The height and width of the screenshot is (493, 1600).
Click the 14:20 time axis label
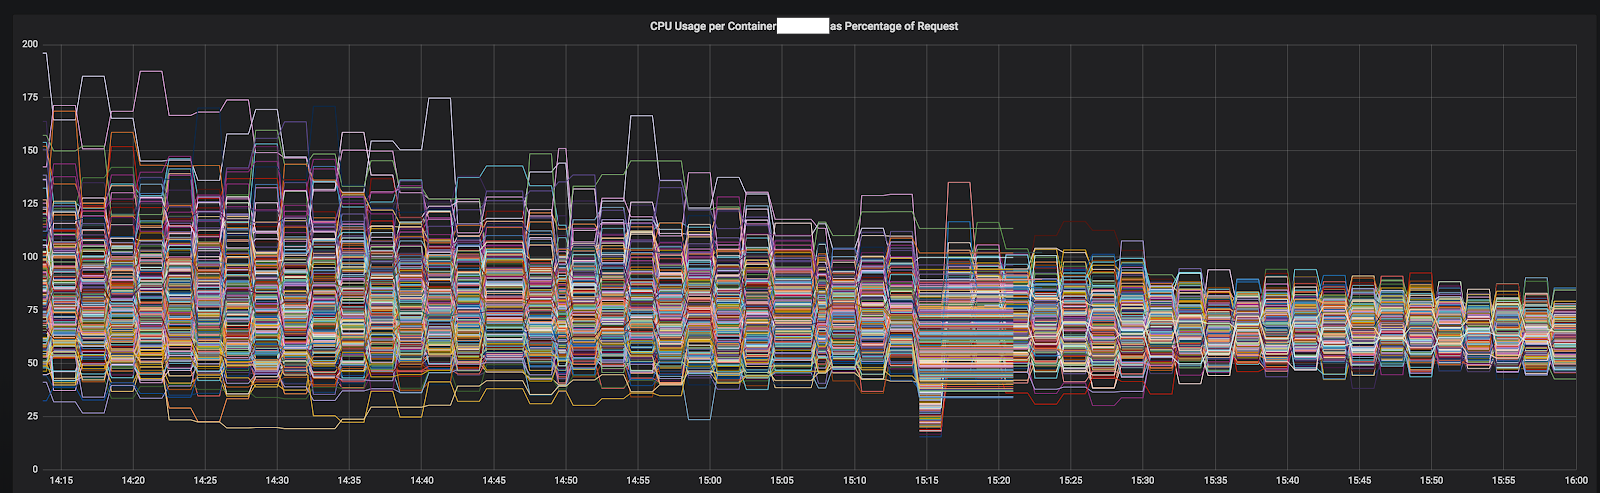[133, 481]
